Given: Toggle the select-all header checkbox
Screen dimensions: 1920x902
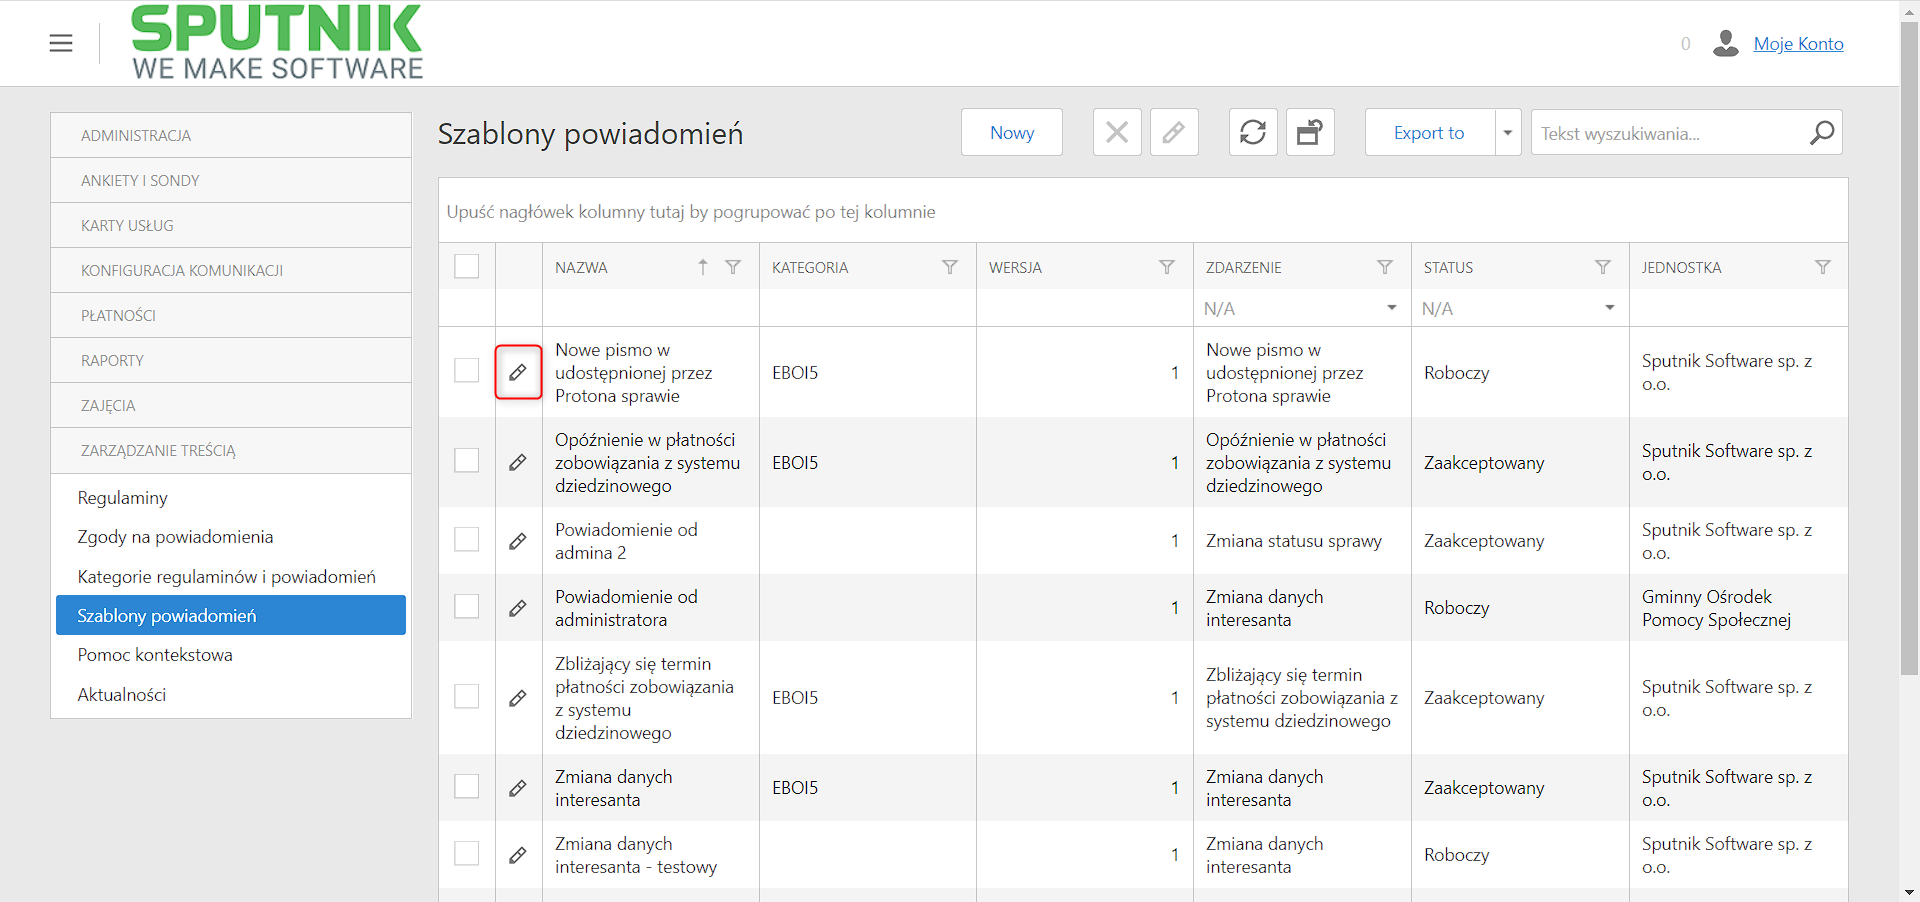Looking at the screenshot, I should (x=467, y=266).
